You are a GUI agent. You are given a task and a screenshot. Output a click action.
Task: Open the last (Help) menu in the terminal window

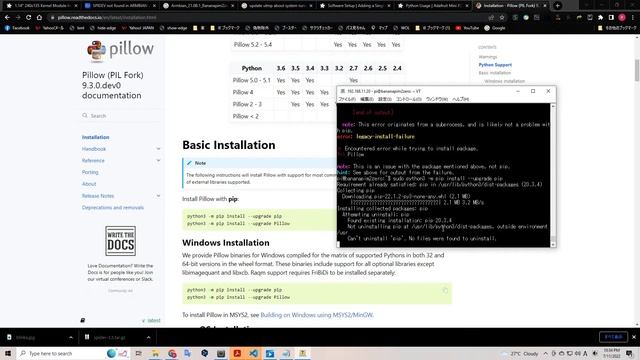[x=460, y=99]
